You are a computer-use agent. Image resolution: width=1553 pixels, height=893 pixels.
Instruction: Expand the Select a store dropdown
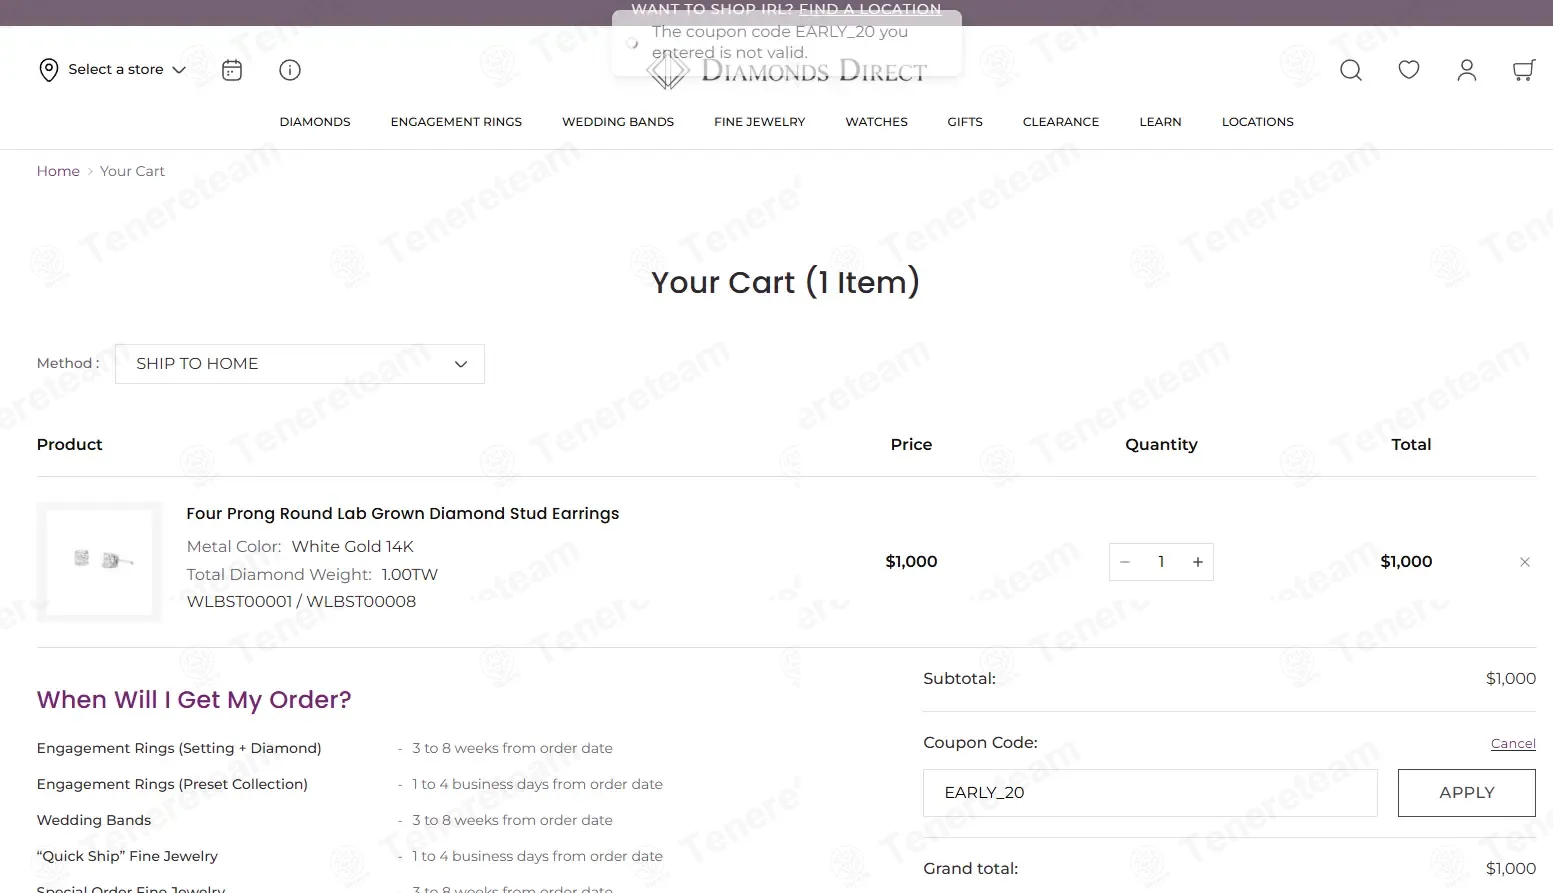pyautogui.click(x=127, y=70)
